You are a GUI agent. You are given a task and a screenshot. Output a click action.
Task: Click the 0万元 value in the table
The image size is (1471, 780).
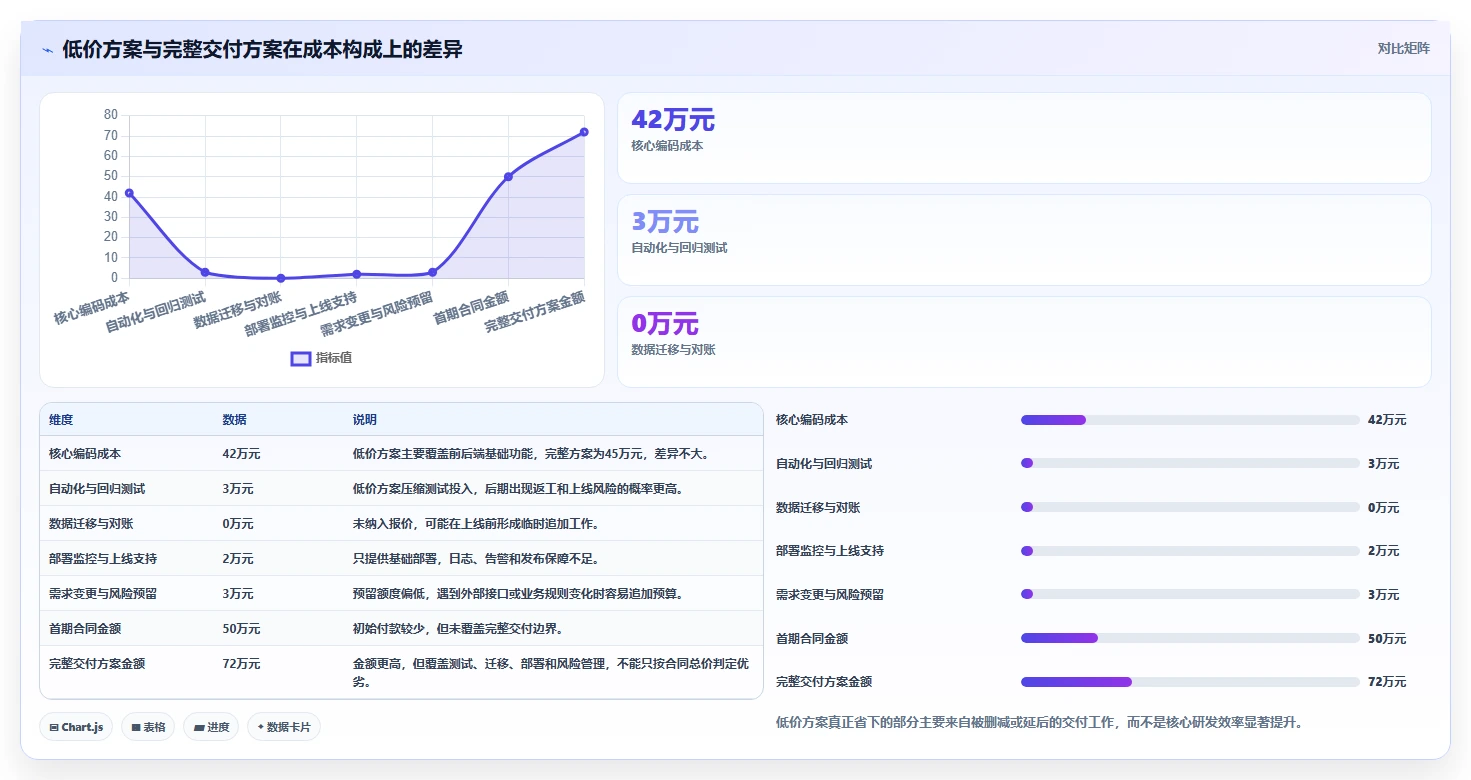pos(238,524)
